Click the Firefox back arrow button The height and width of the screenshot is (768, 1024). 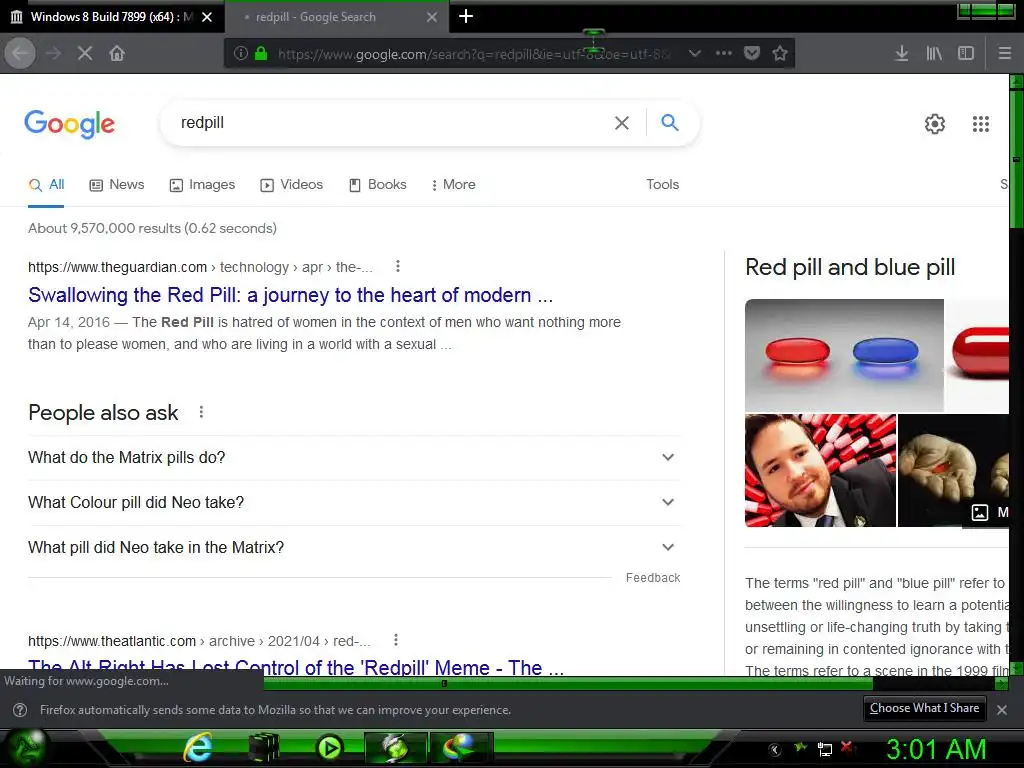(x=20, y=53)
